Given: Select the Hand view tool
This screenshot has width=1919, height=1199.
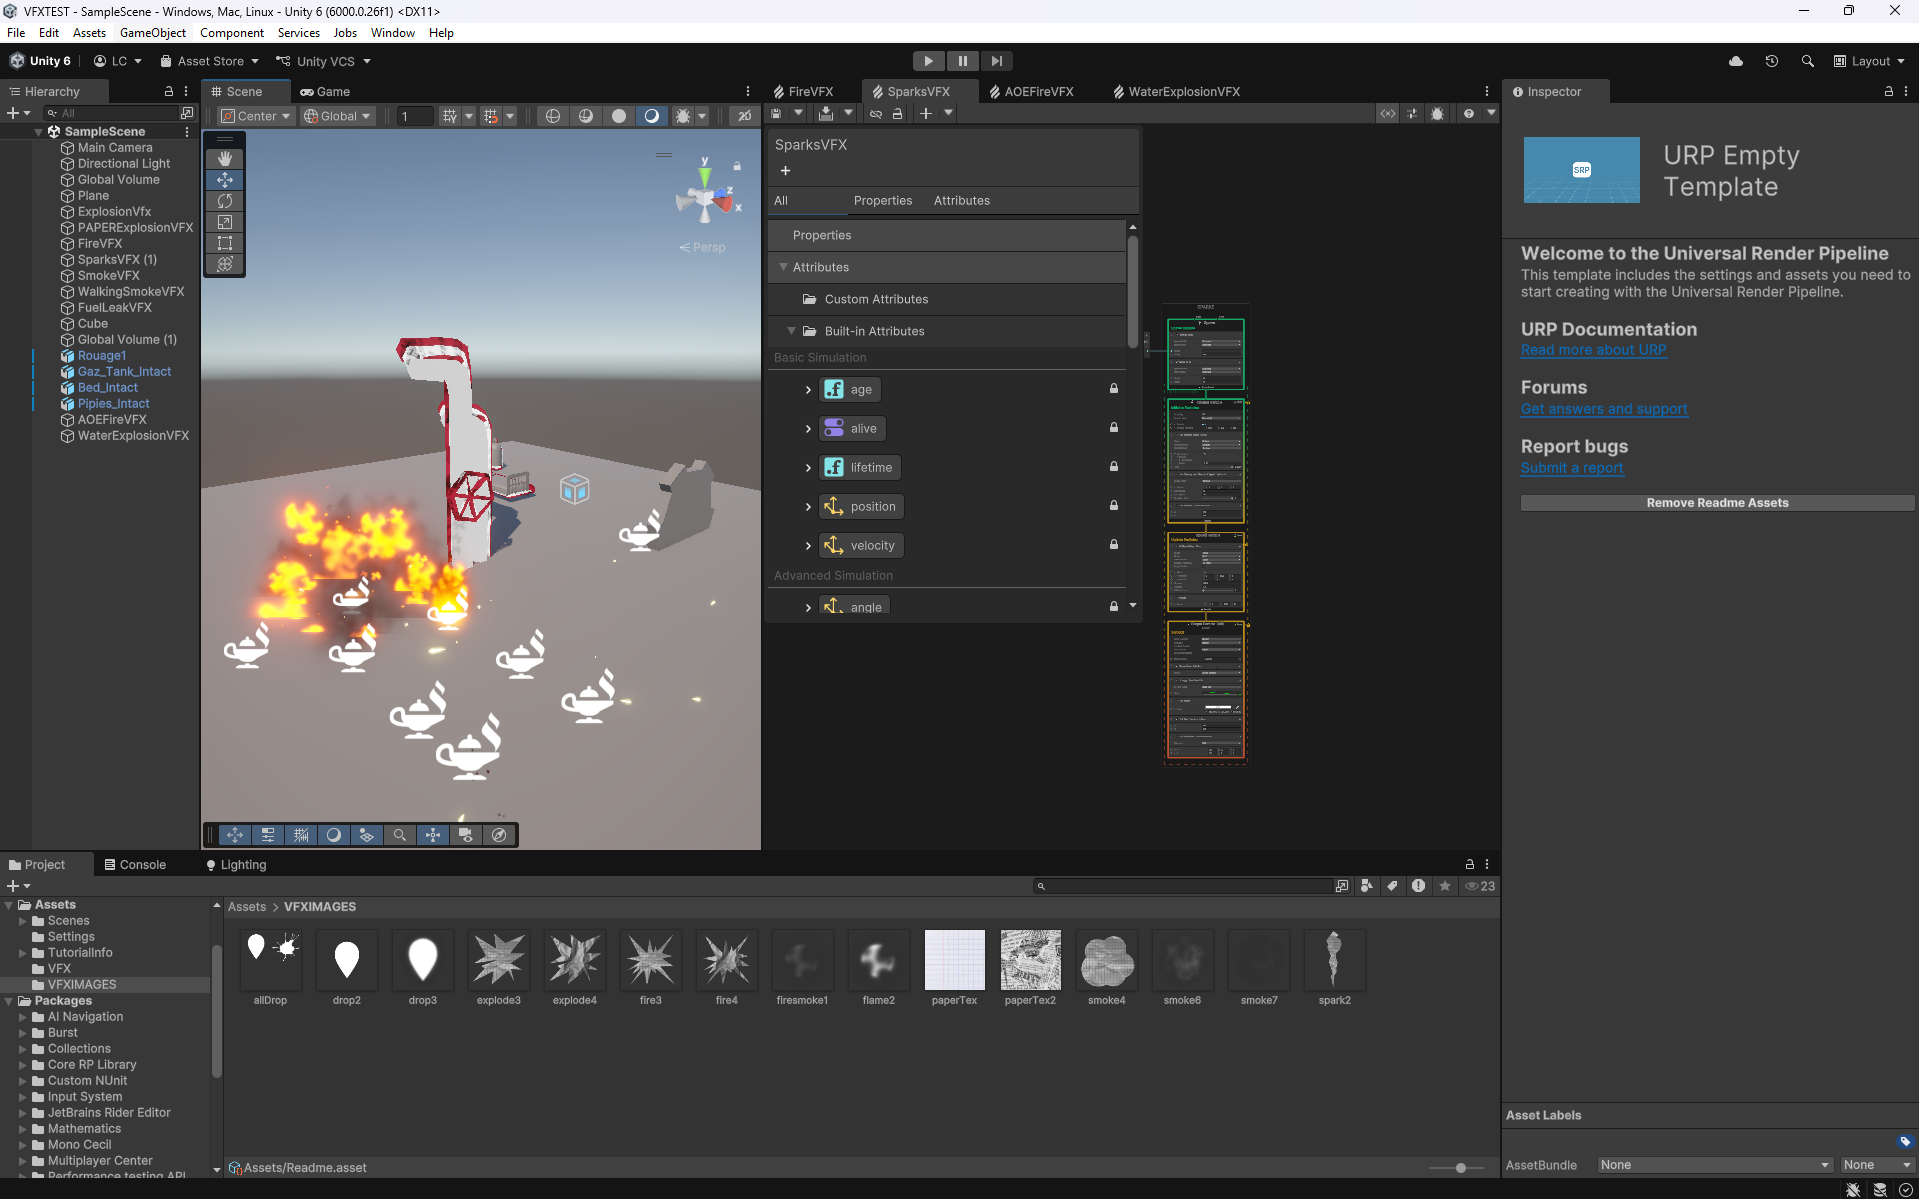Looking at the screenshot, I should point(225,158).
